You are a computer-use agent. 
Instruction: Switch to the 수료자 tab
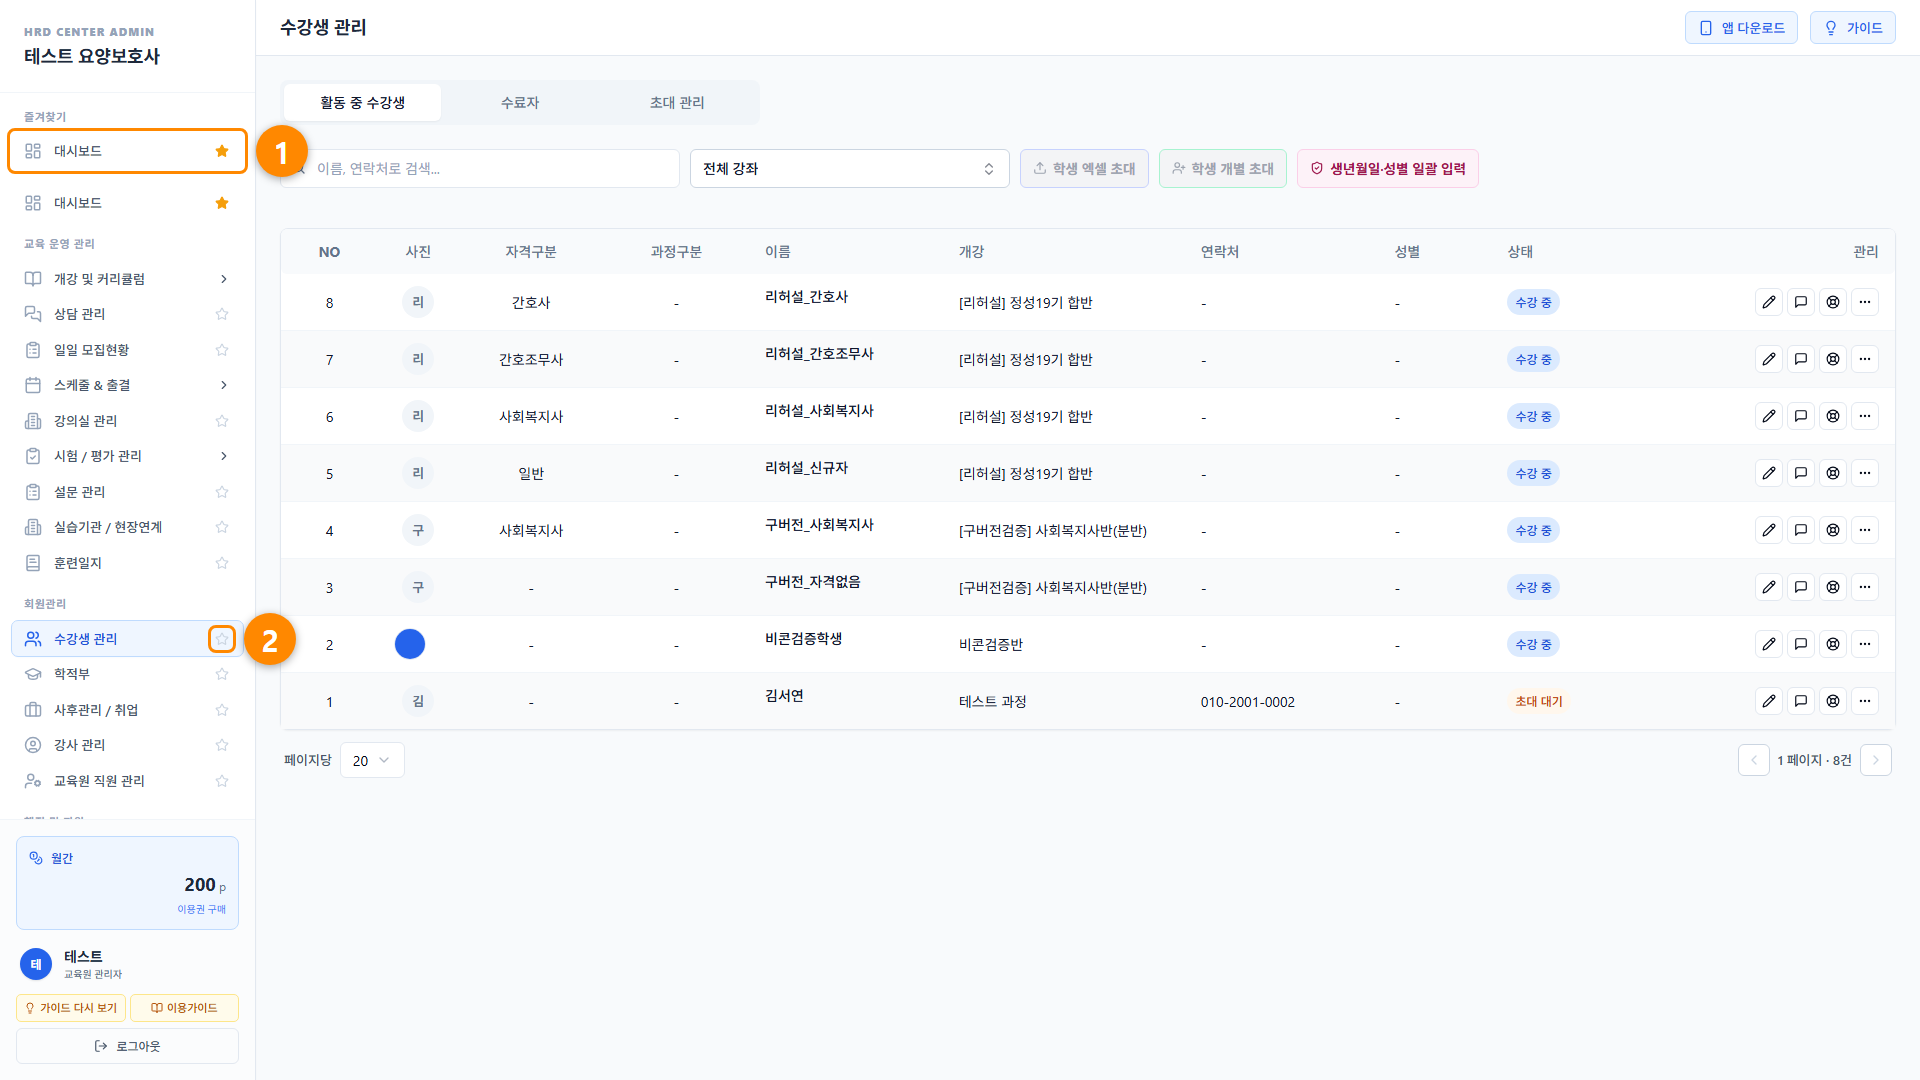pos(520,102)
